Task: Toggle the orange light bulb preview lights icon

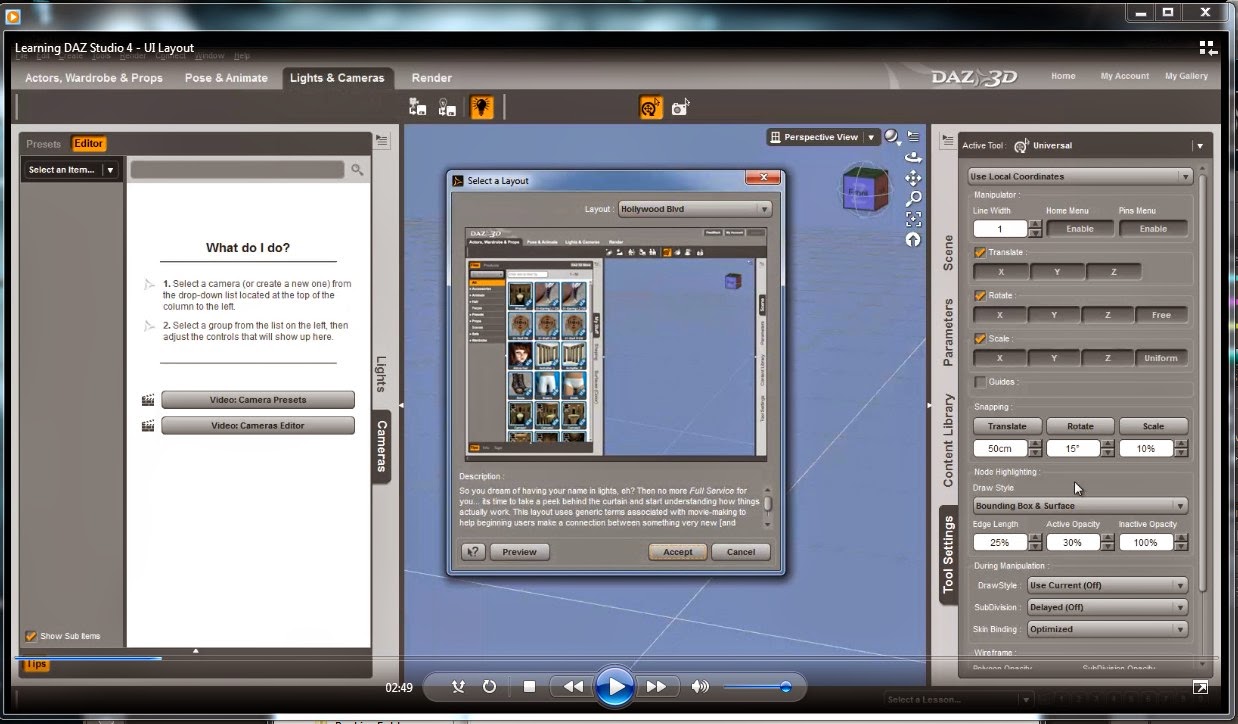Action: [482, 107]
